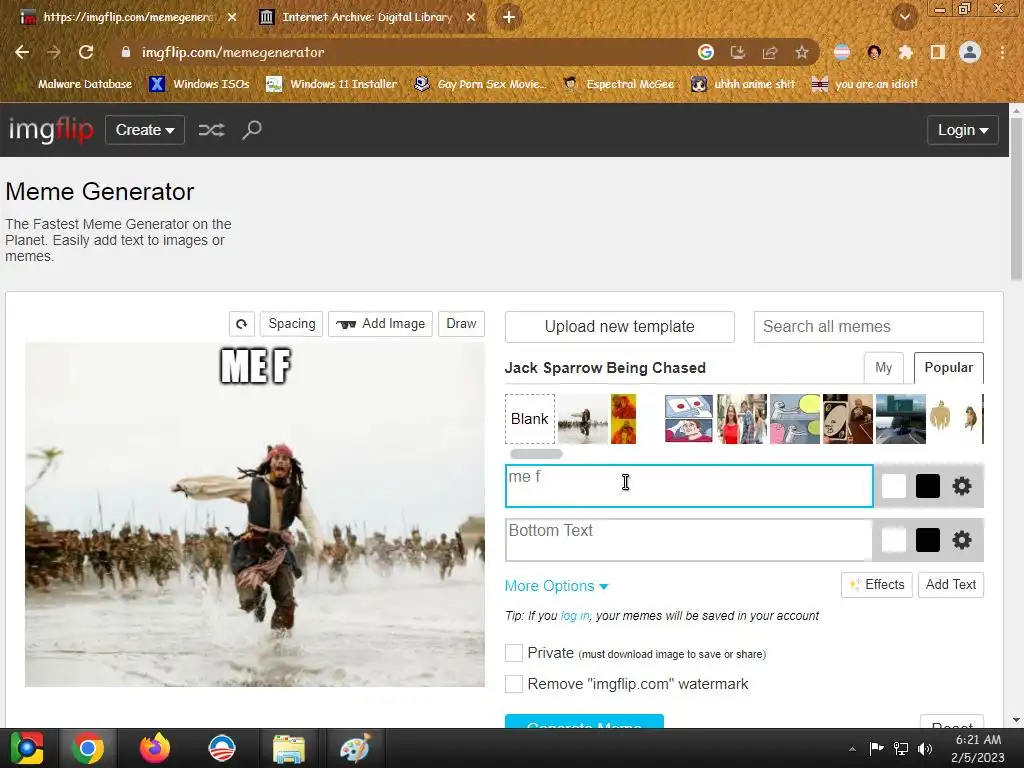The height and width of the screenshot is (768, 1024).
Task: Click the Google icon in address bar
Action: (x=705, y=52)
